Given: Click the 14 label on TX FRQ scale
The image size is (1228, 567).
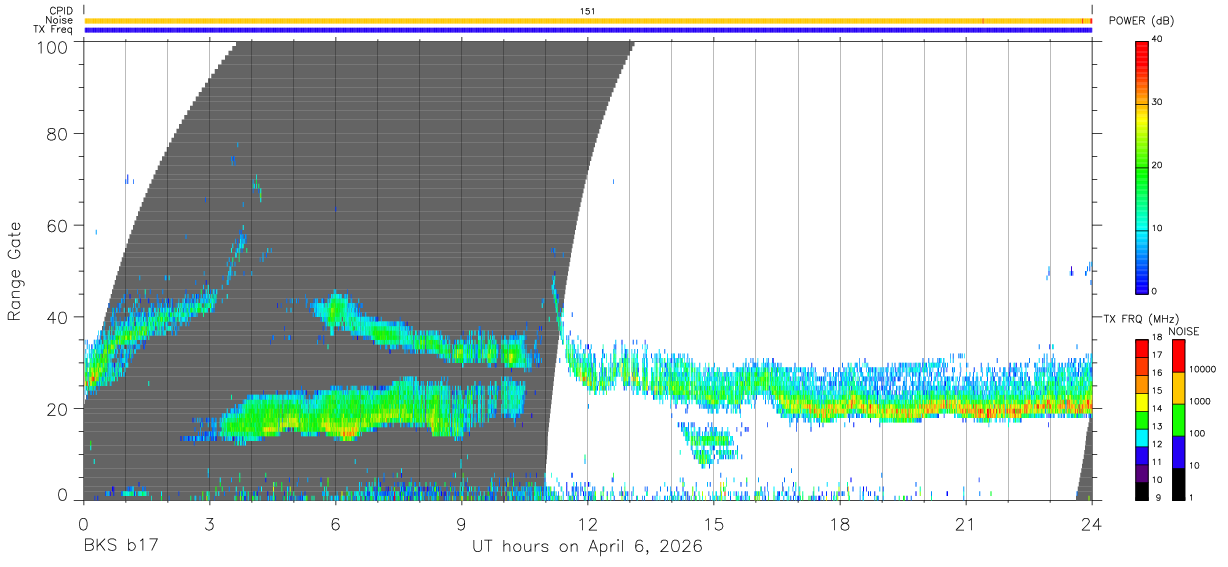Looking at the screenshot, I should [x=1157, y=409].
